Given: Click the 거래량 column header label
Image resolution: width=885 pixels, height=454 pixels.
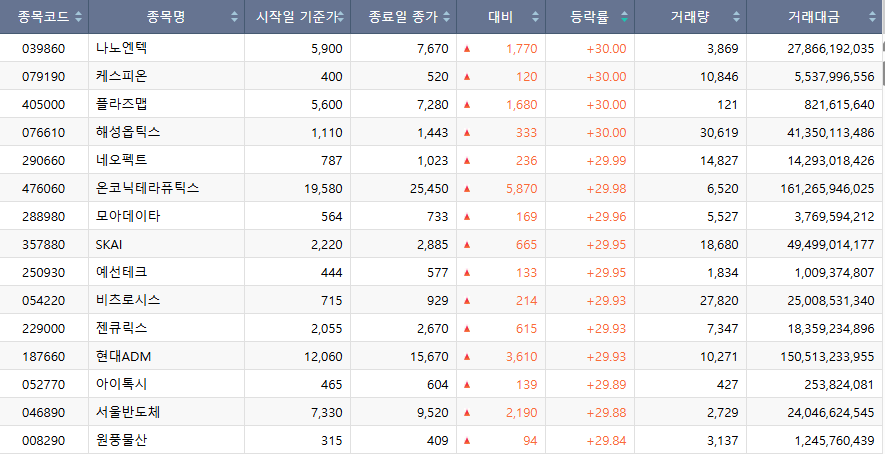Looking at the screenshot, I should coord(690,17).
